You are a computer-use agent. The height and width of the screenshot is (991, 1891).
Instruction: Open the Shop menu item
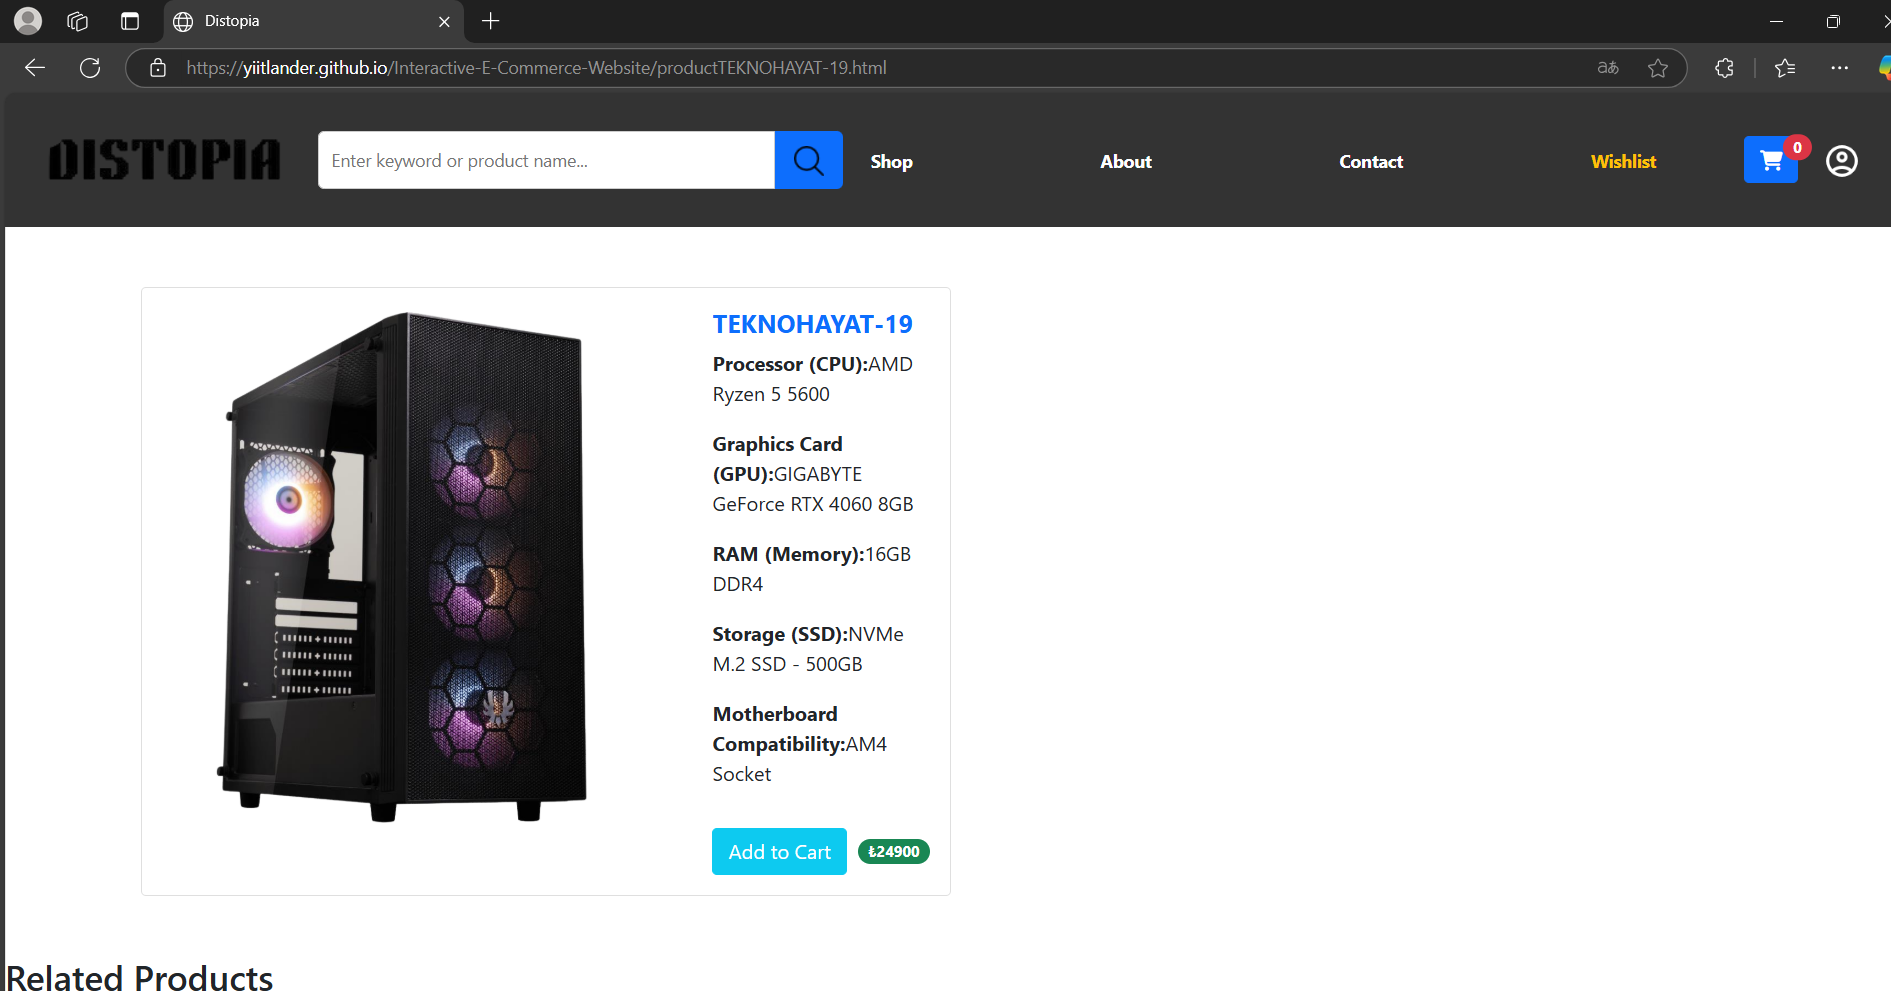[891, 161]
